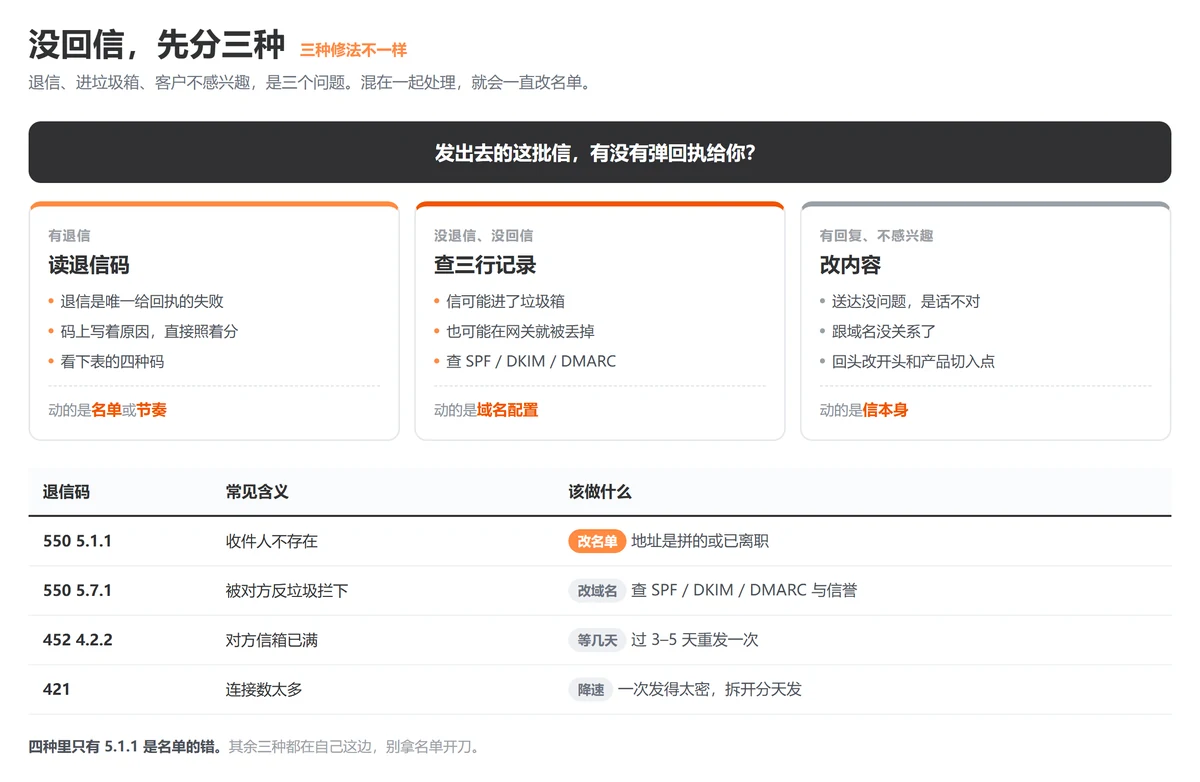Image resolution: width=1200 pixels, height=782 pixels.
Task: Click bullet 退信是唯一给回执的失败
Action: [x=142, y=301]
